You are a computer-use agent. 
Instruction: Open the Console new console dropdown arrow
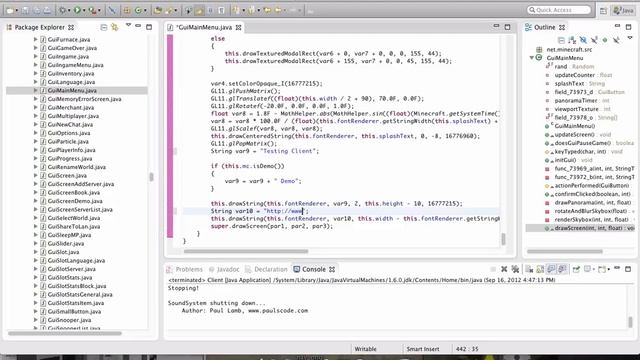click(609, 269)
